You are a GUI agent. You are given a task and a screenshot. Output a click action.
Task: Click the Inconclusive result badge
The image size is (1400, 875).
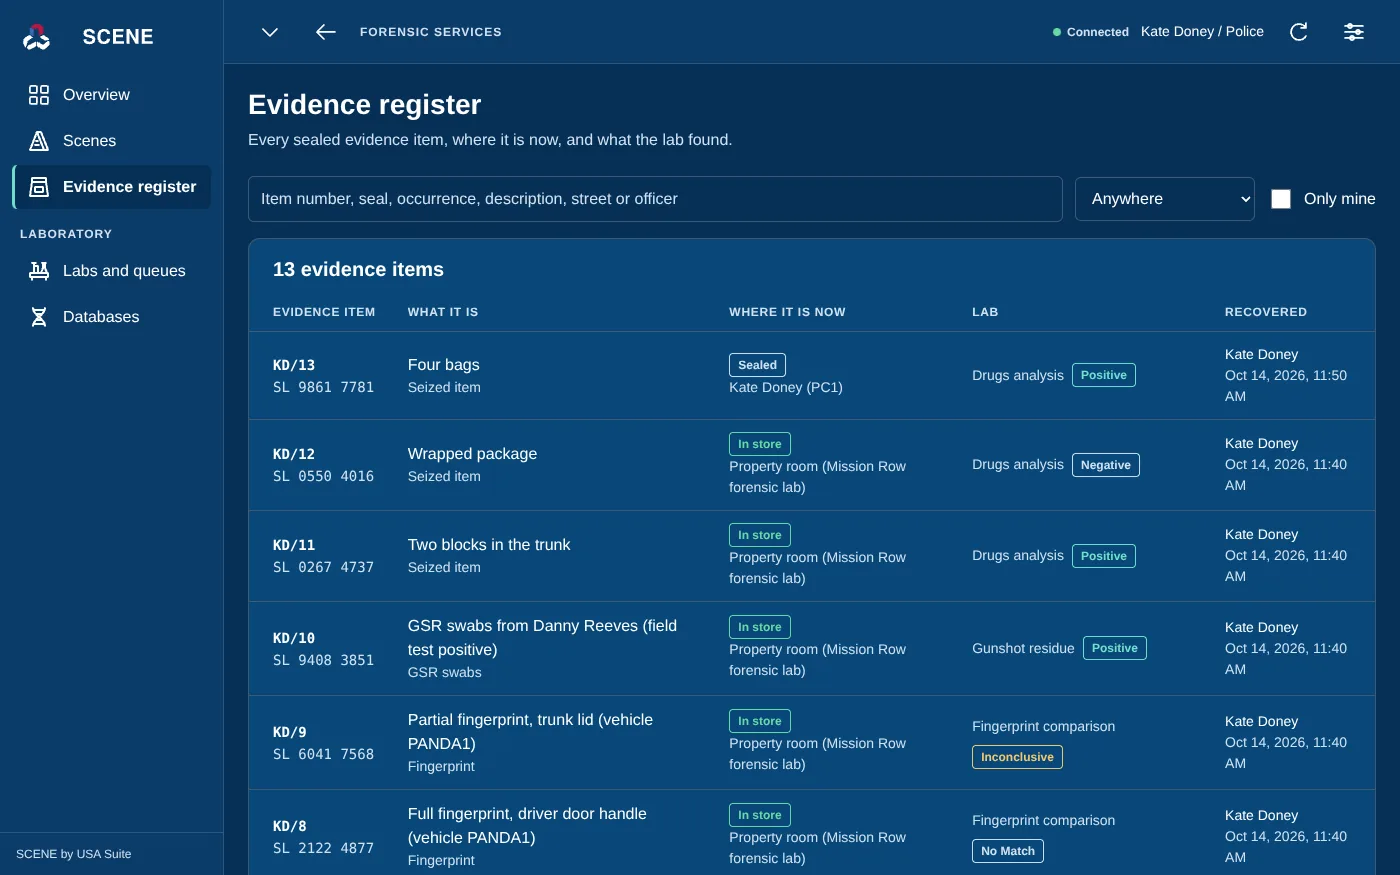pos(1017,757)
